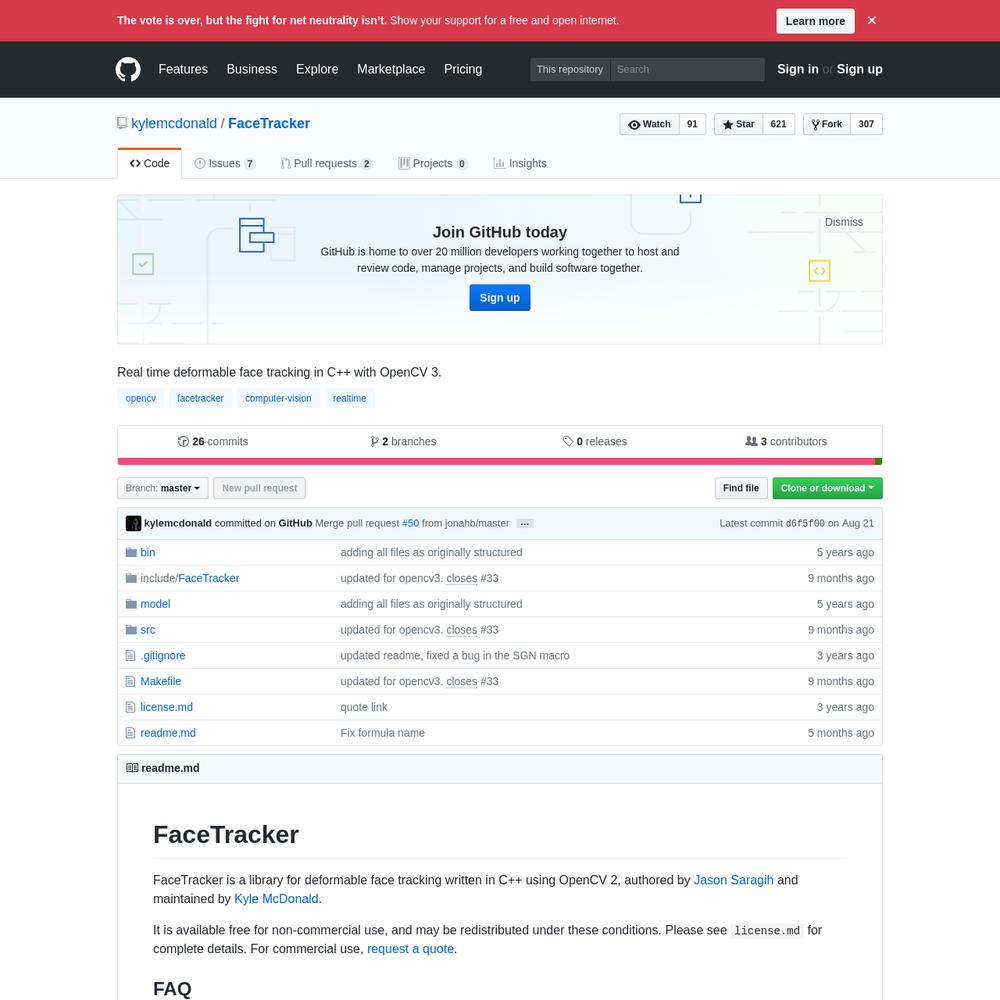1000x1000 pixels.
Task: Click the model folder icon
Action: [131, 604]
